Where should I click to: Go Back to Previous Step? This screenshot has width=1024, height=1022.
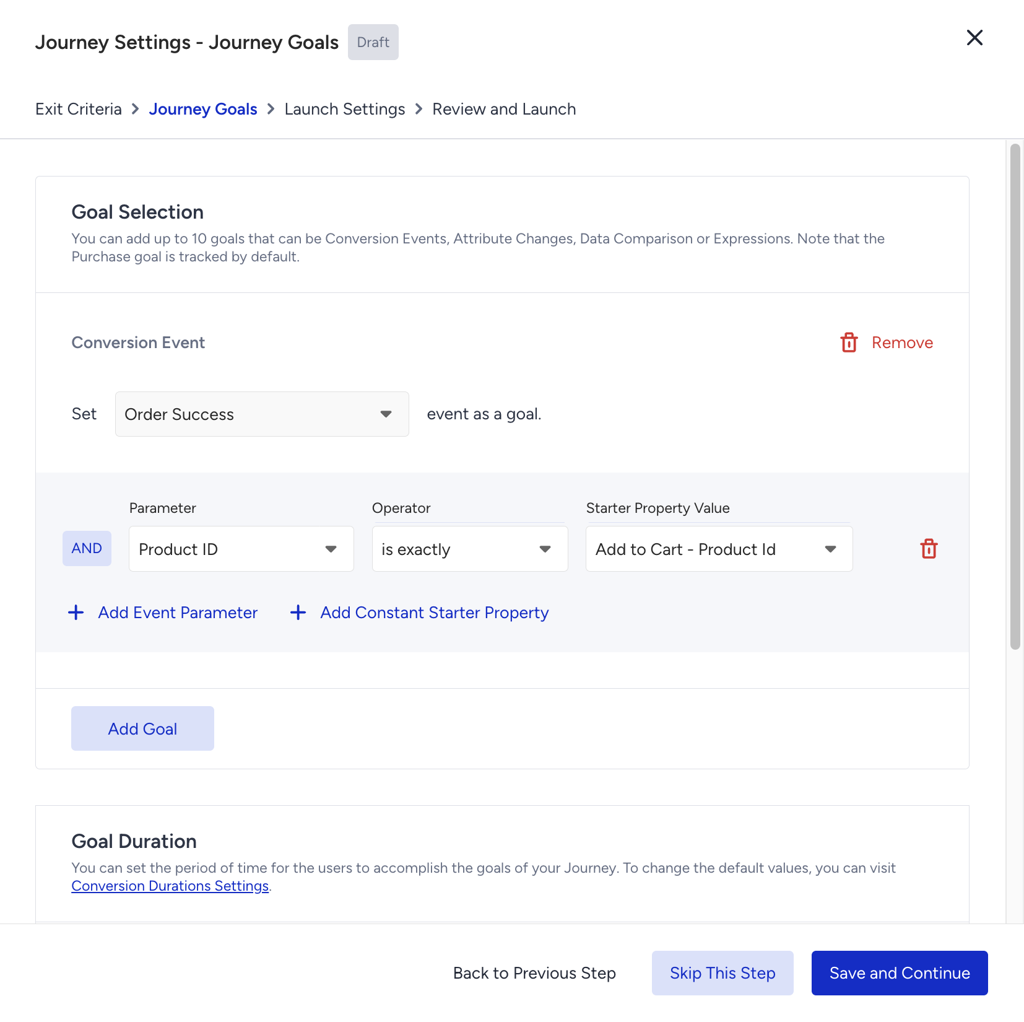click(534, 973)
